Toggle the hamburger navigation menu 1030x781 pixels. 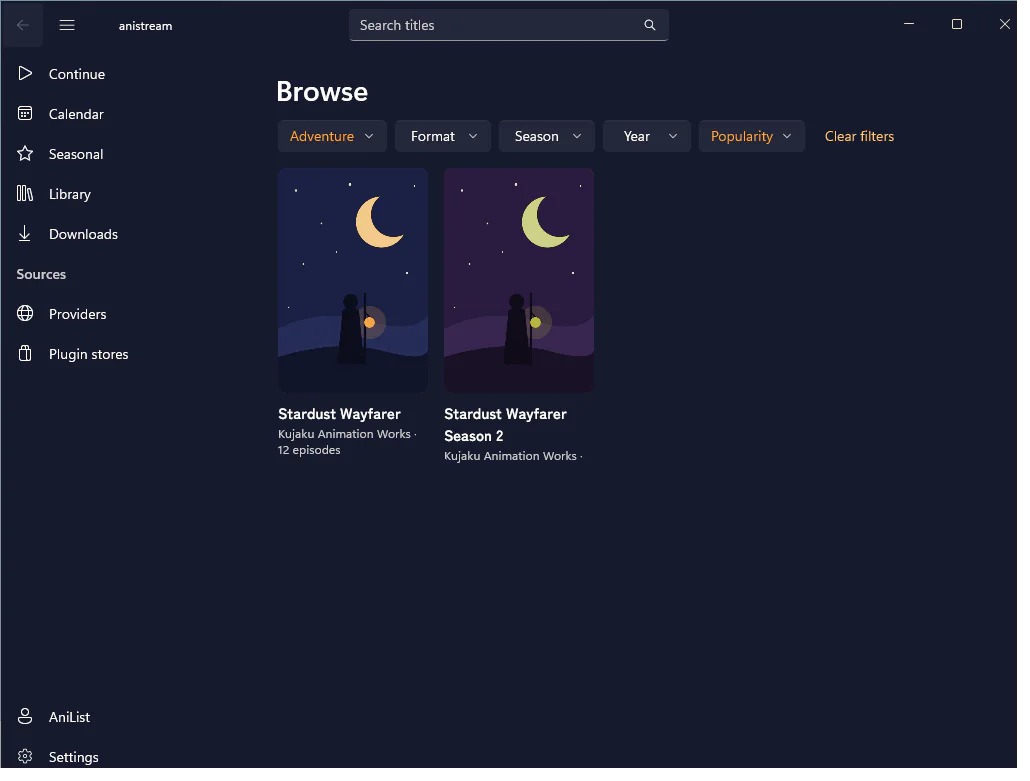(x=68, y=26)
